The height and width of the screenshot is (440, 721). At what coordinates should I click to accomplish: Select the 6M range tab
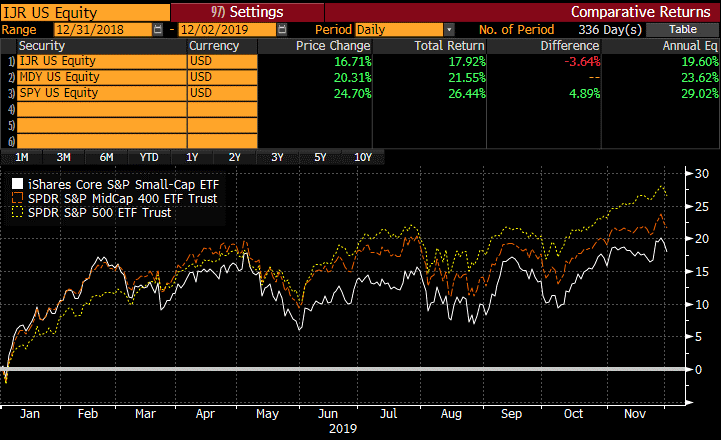pyautogui.click(x=106, y=158)
